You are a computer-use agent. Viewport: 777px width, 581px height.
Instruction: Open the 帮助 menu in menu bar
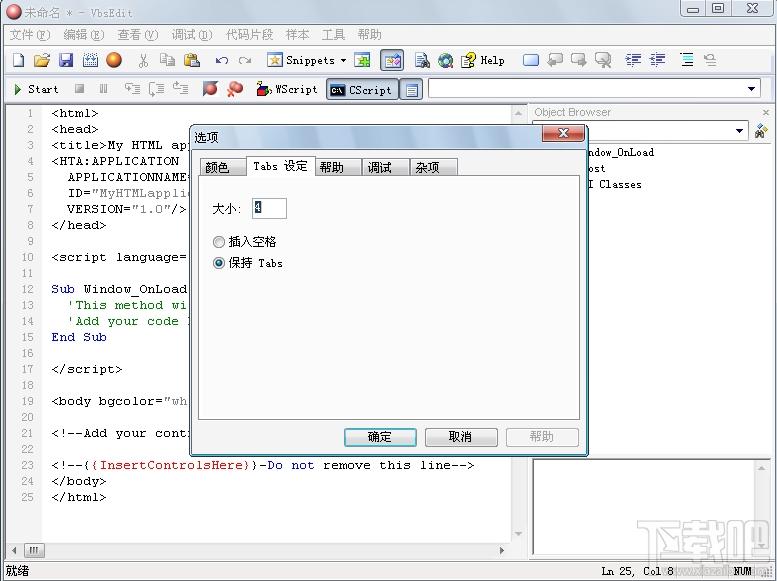369,35
